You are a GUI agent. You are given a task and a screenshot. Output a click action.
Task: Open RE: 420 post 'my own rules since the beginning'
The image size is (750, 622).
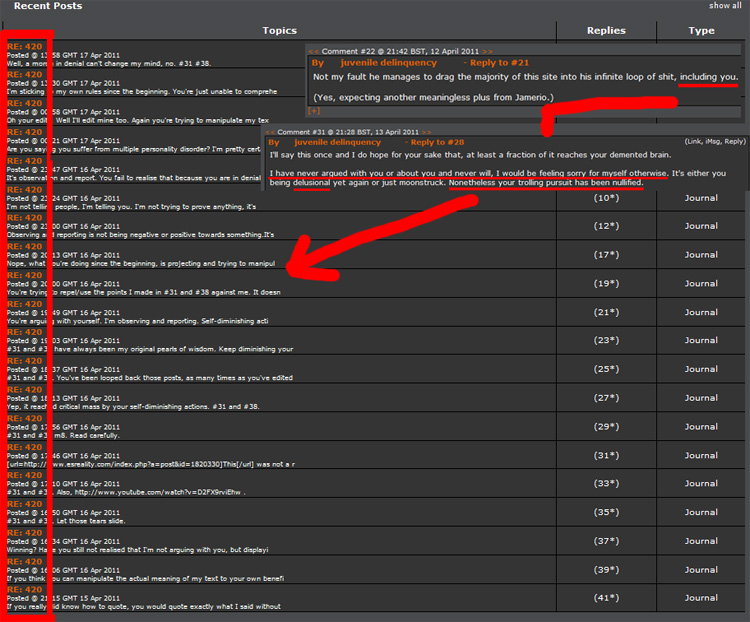(x=25, y=75)
